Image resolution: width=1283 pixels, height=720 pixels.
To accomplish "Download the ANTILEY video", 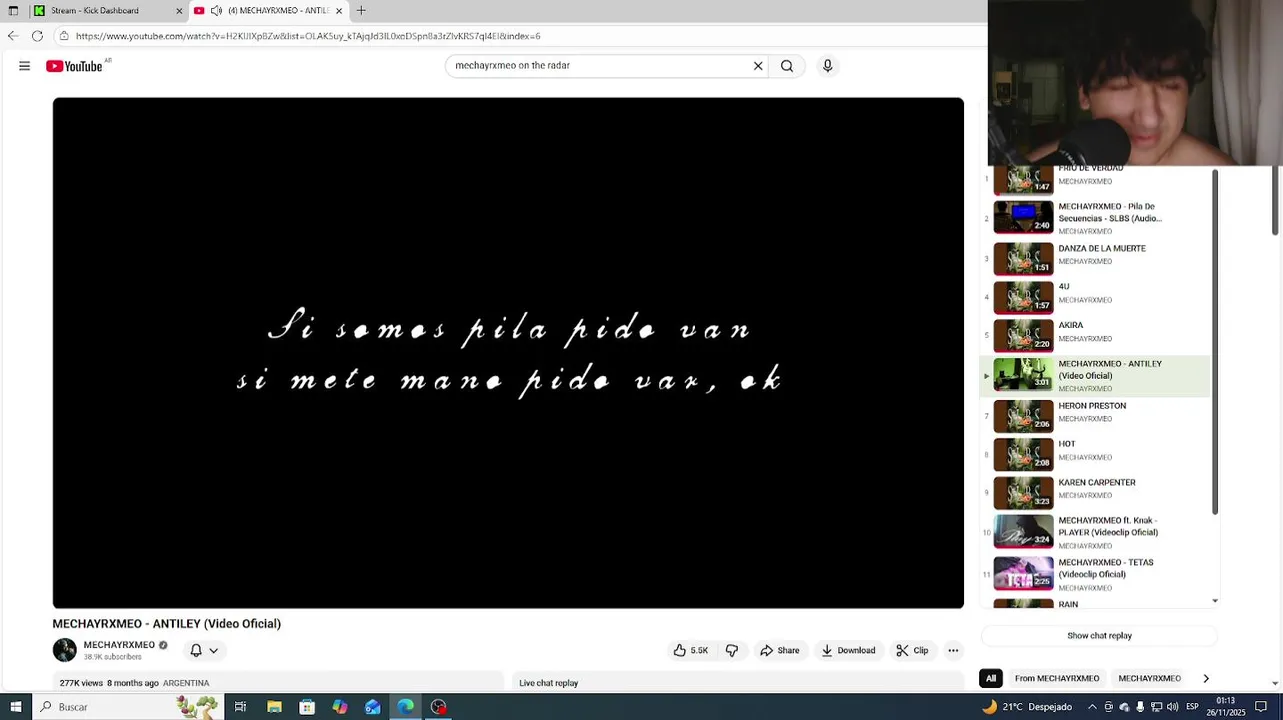I will 848,650.
